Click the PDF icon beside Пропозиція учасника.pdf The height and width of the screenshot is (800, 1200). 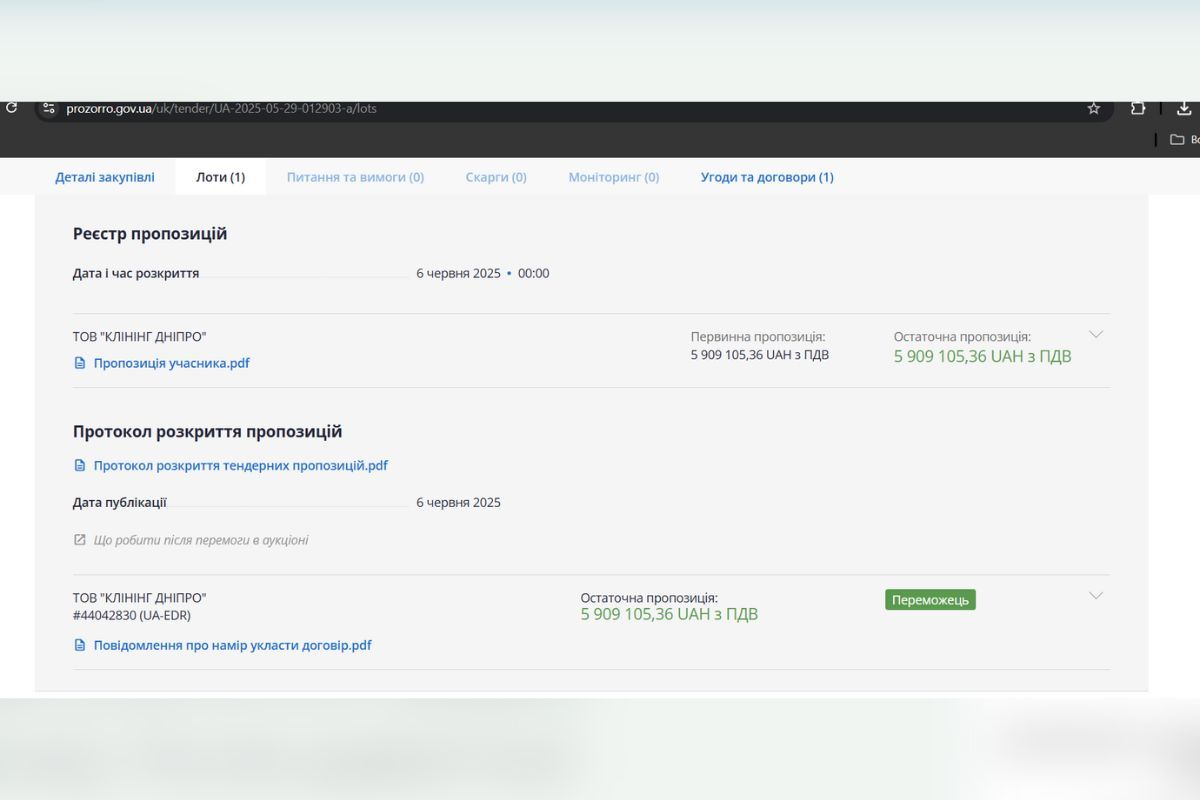tap(80, 363)
